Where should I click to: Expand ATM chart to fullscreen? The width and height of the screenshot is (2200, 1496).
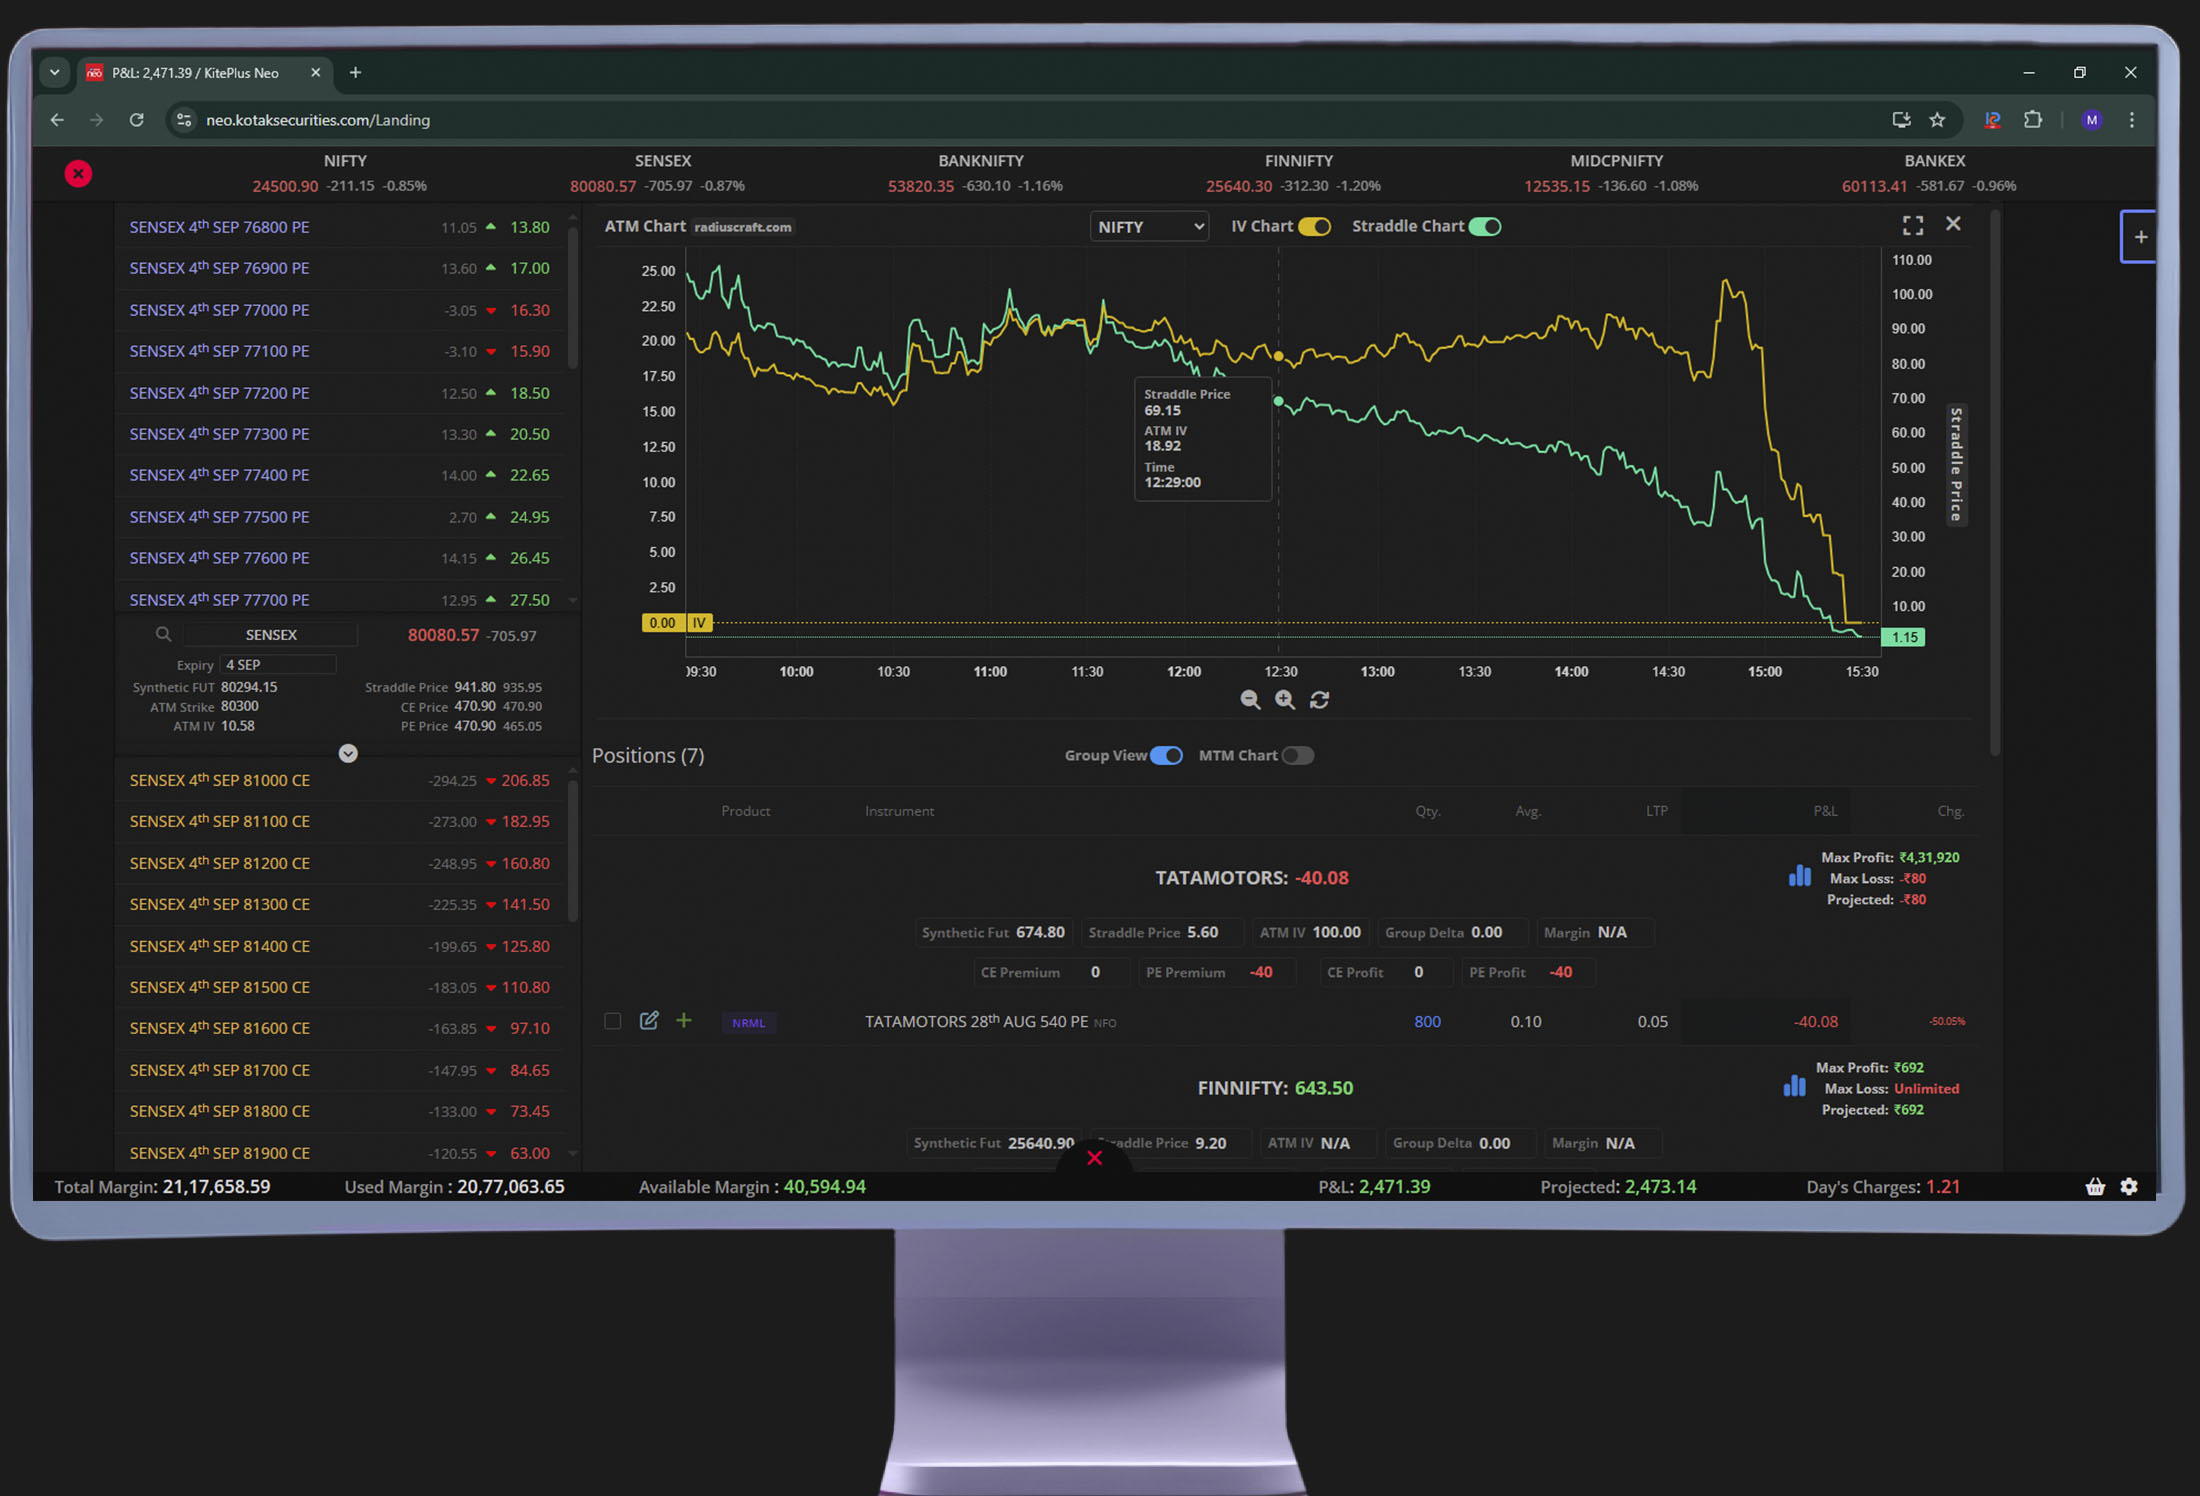(1912, 226)
